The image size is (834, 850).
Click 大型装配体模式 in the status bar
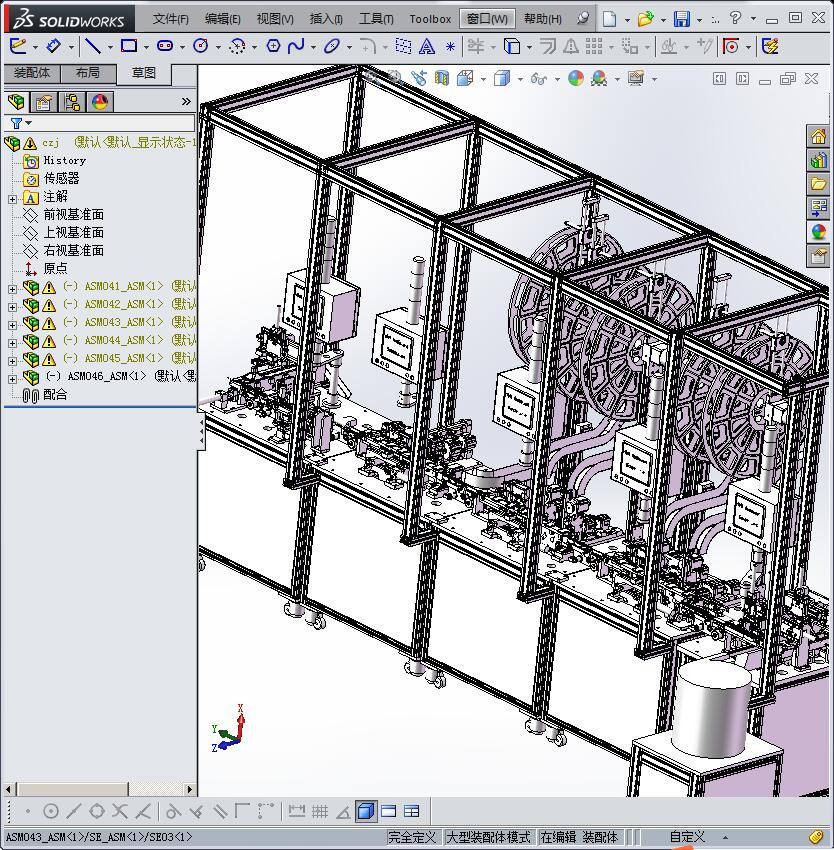click(487, 837)
